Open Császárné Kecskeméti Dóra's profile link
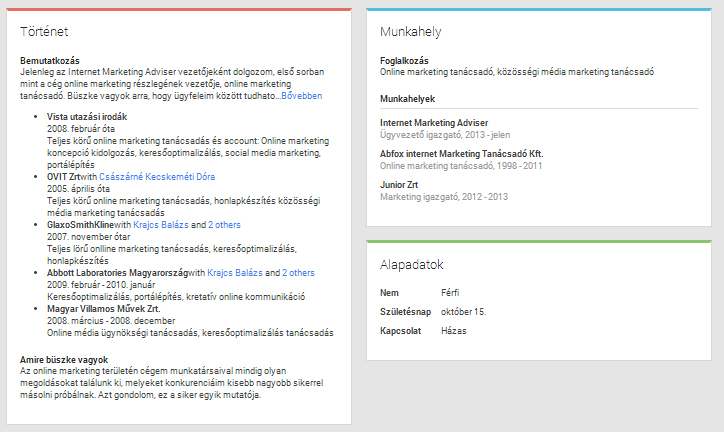Viewport: 724px width, 432px height. coord(157,177)
